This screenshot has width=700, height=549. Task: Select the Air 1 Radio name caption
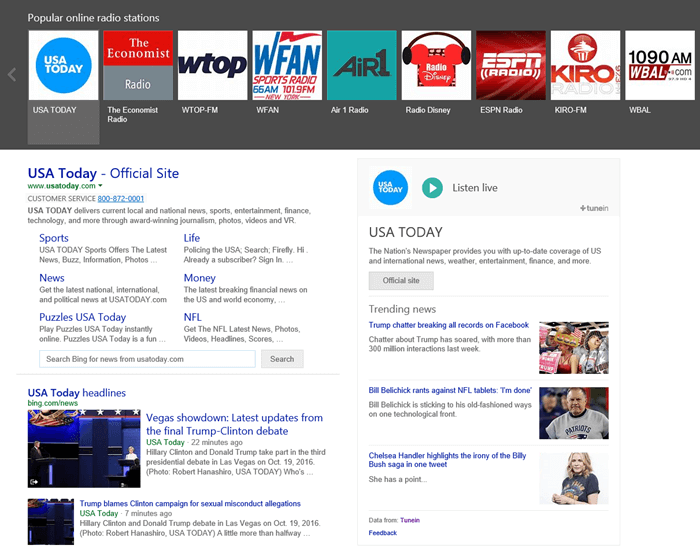point(350,110)
